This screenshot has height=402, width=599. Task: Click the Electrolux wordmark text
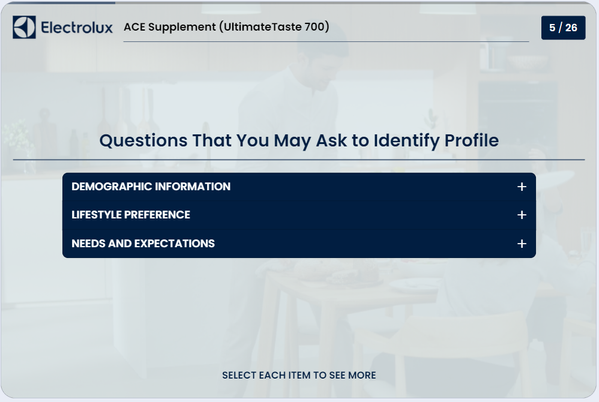[x=76, y=28]
